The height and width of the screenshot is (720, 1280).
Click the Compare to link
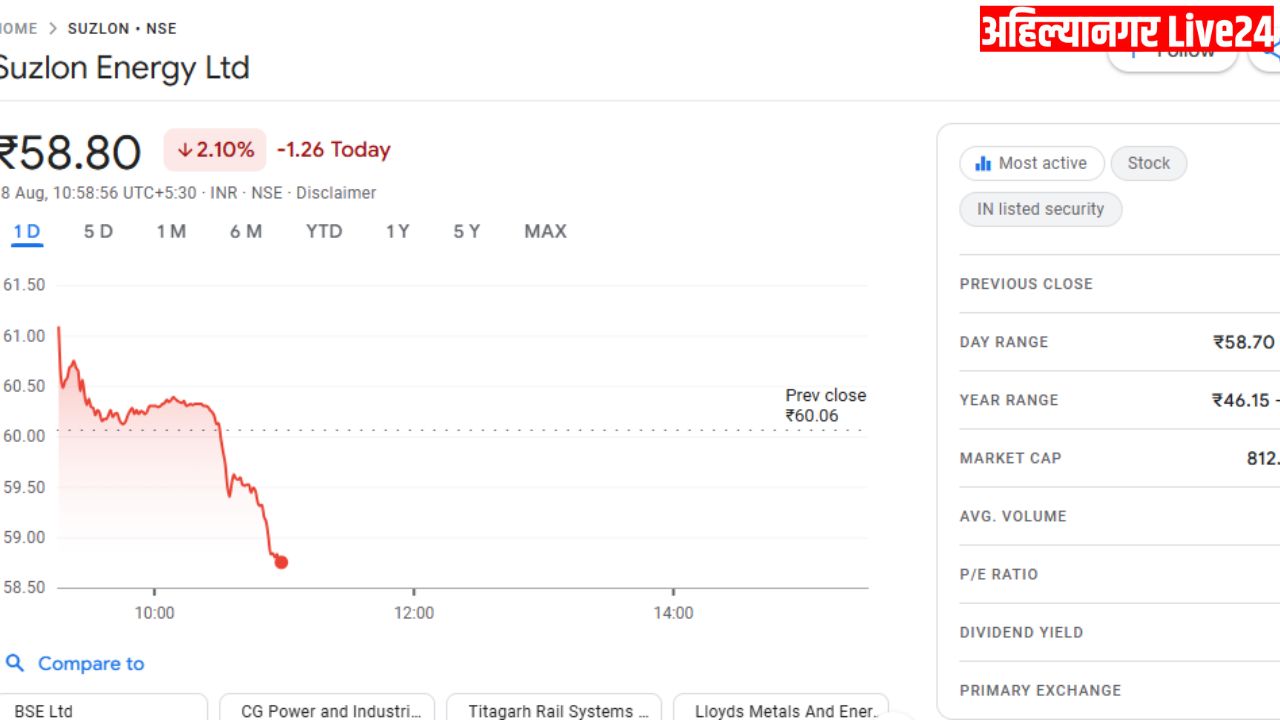pos(91,663)
